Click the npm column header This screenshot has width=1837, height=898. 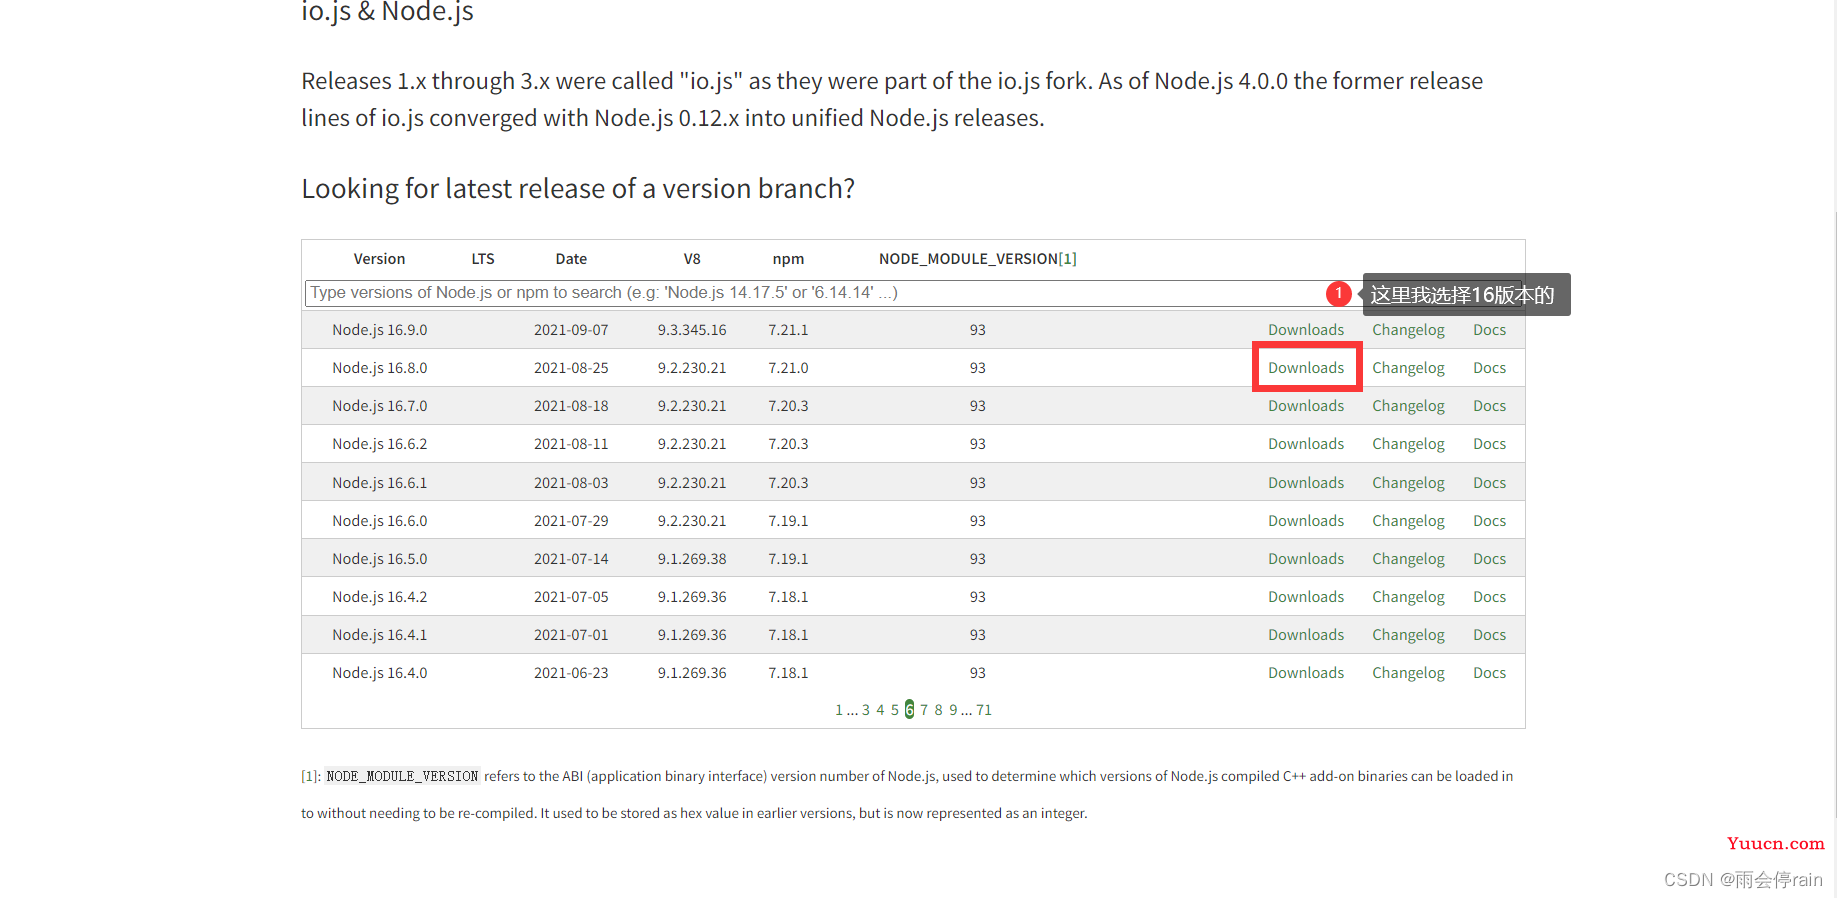pyautogui.click(x=788, y=259)
